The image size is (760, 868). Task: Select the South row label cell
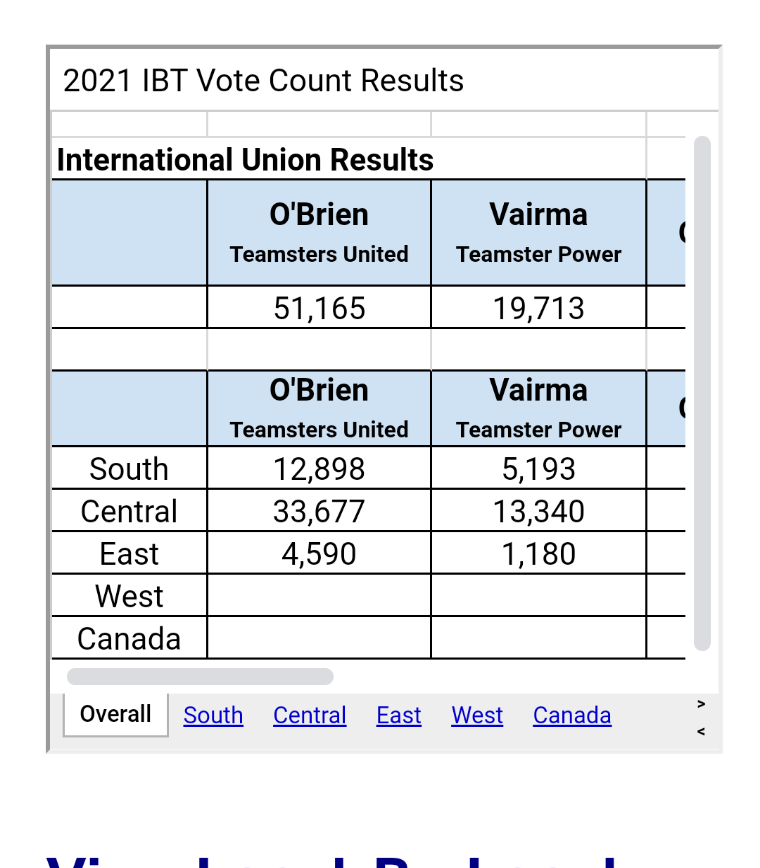pos(129,468)
